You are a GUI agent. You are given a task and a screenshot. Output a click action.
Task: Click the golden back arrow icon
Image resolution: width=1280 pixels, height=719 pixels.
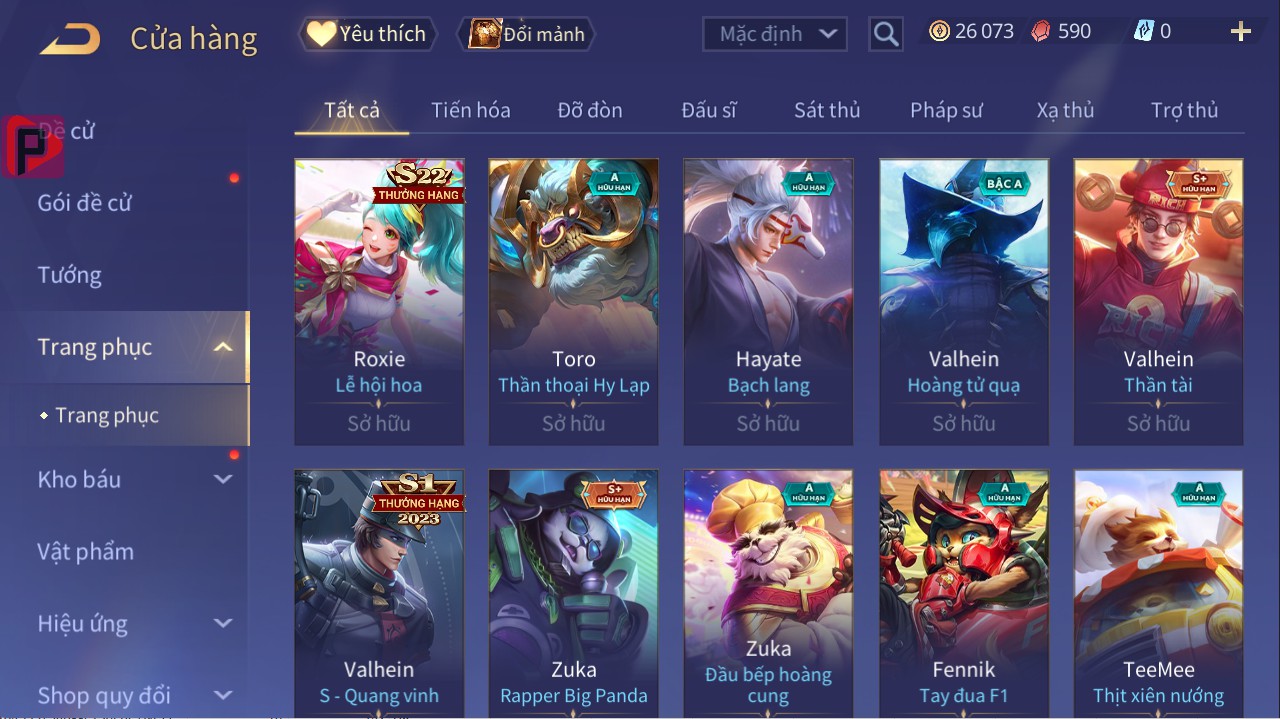point(69,40)
